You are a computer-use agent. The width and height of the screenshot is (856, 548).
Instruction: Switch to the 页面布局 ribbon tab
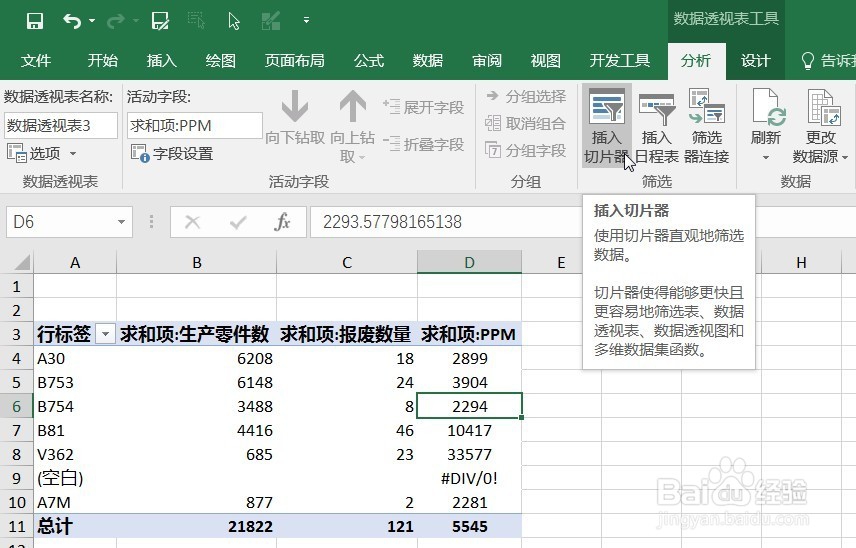(294, 60)
